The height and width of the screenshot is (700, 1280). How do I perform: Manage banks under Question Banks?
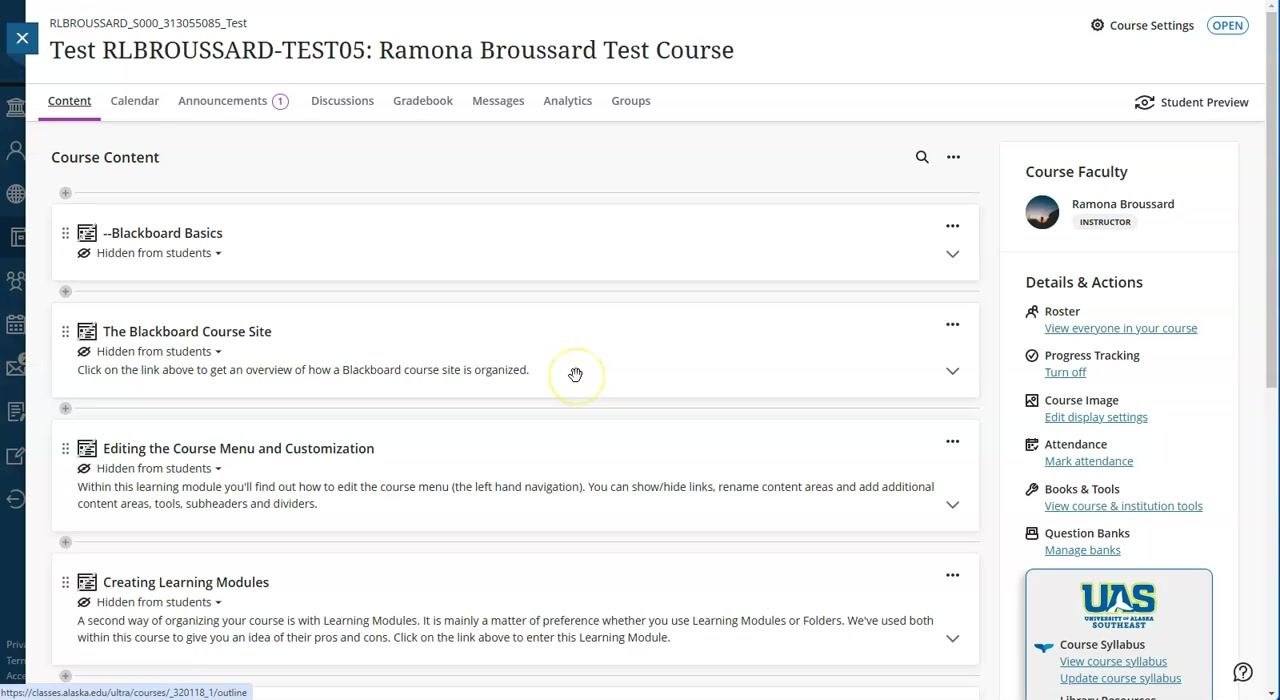tap(1083, 550)
